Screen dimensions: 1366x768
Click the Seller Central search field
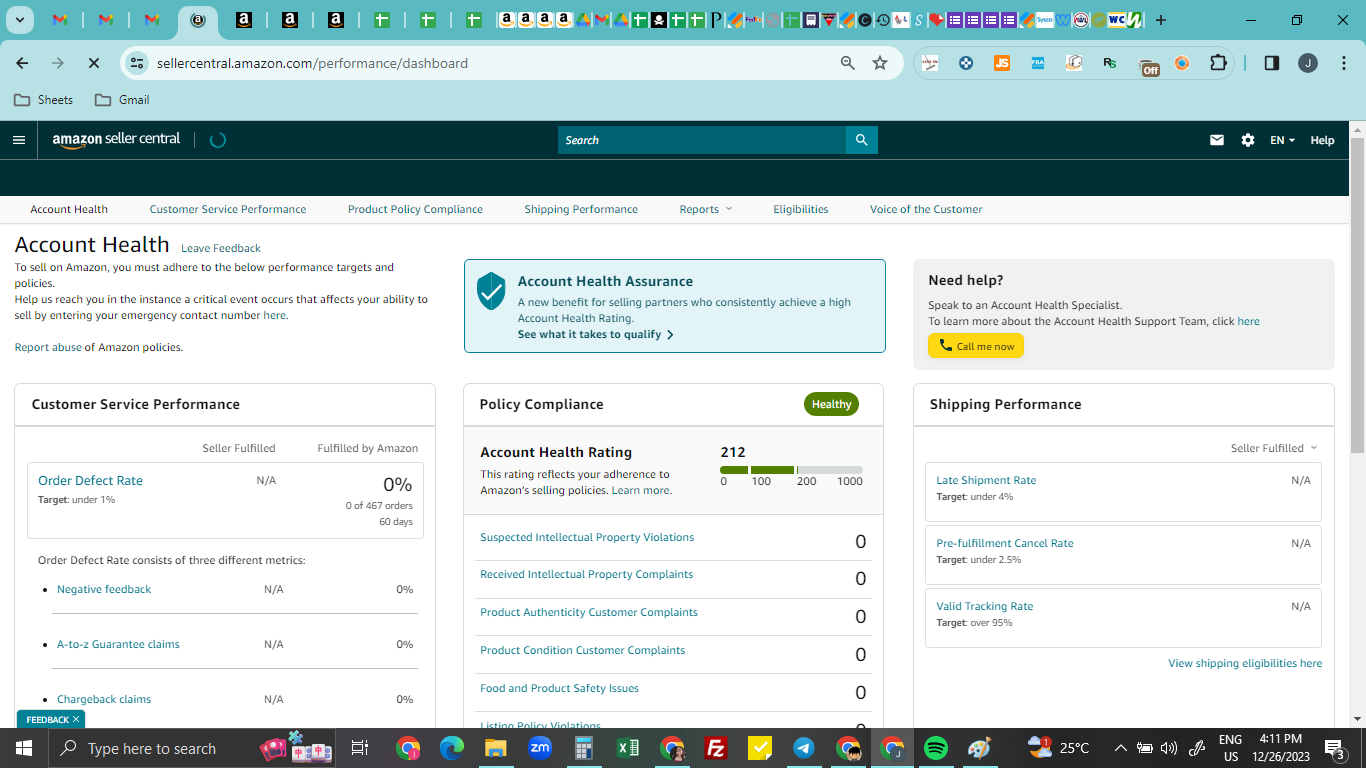pos(702,140)
